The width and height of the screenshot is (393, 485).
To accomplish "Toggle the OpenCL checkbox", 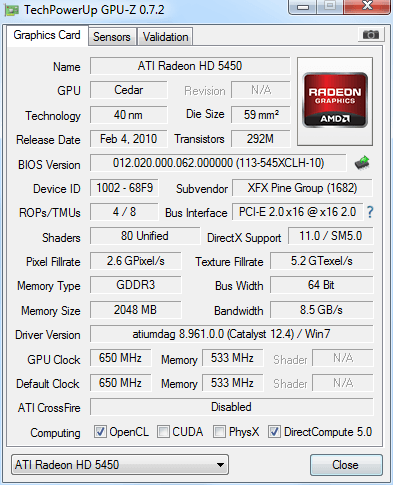I will point(100,432).
